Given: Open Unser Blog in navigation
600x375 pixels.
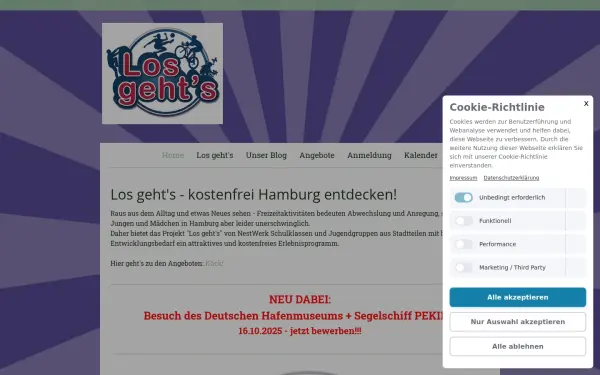Looking at the screenshot, I should [x=266, y=155].
